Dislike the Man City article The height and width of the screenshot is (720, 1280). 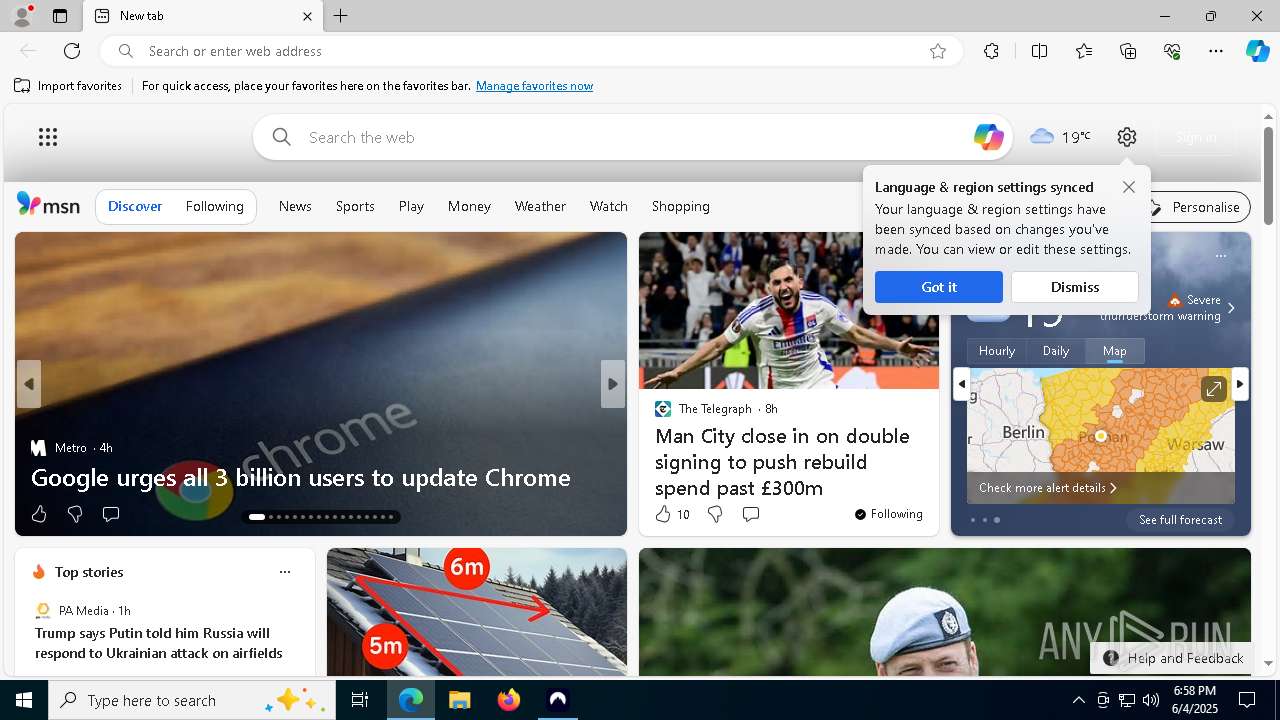point(715,514)
